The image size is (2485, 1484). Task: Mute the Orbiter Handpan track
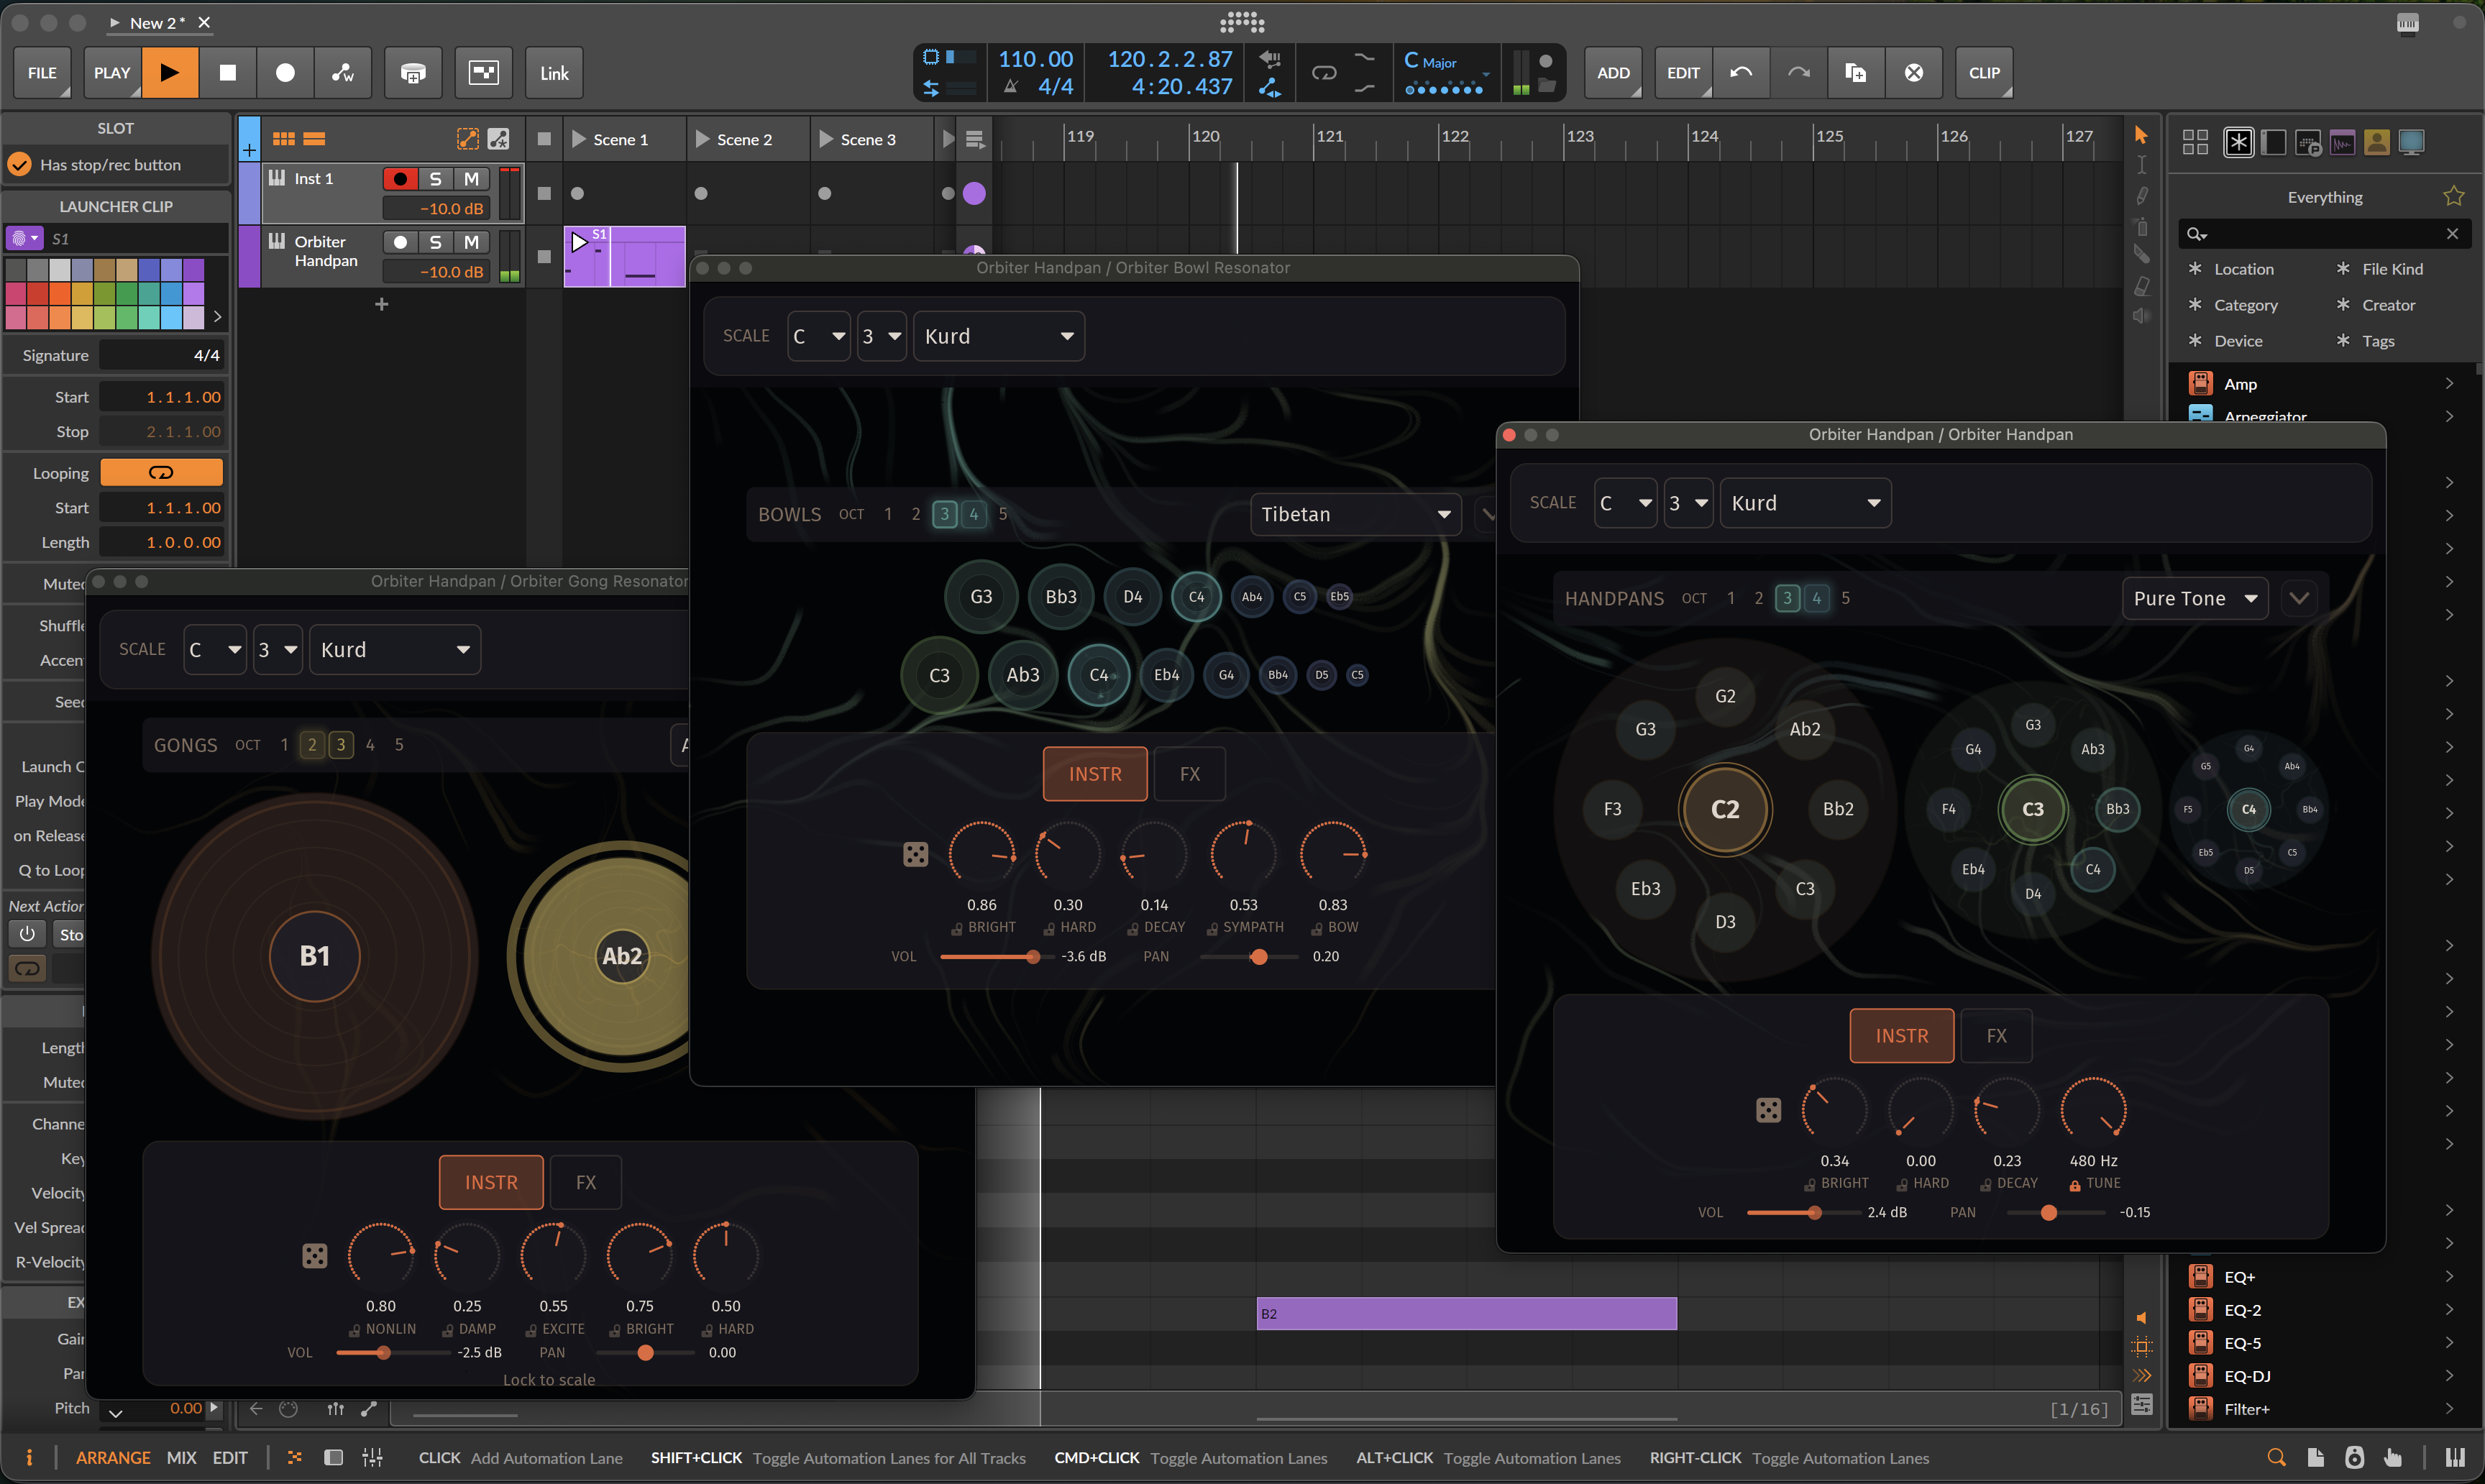471,242
